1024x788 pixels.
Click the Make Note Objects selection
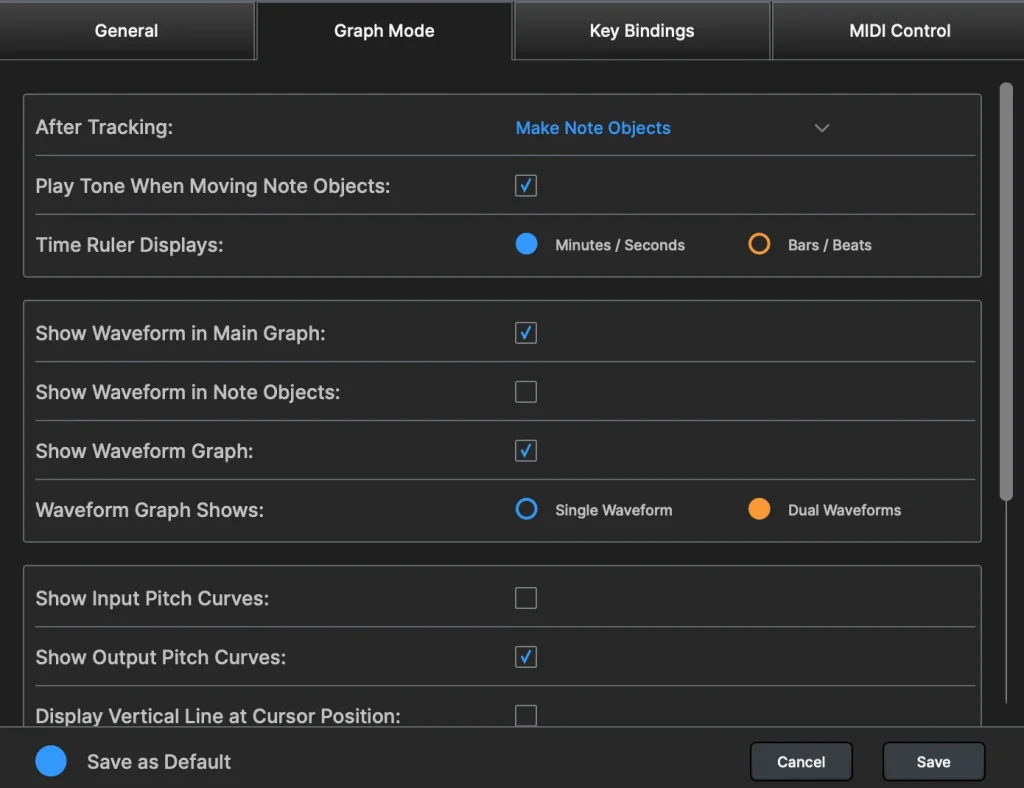point(593,128)
